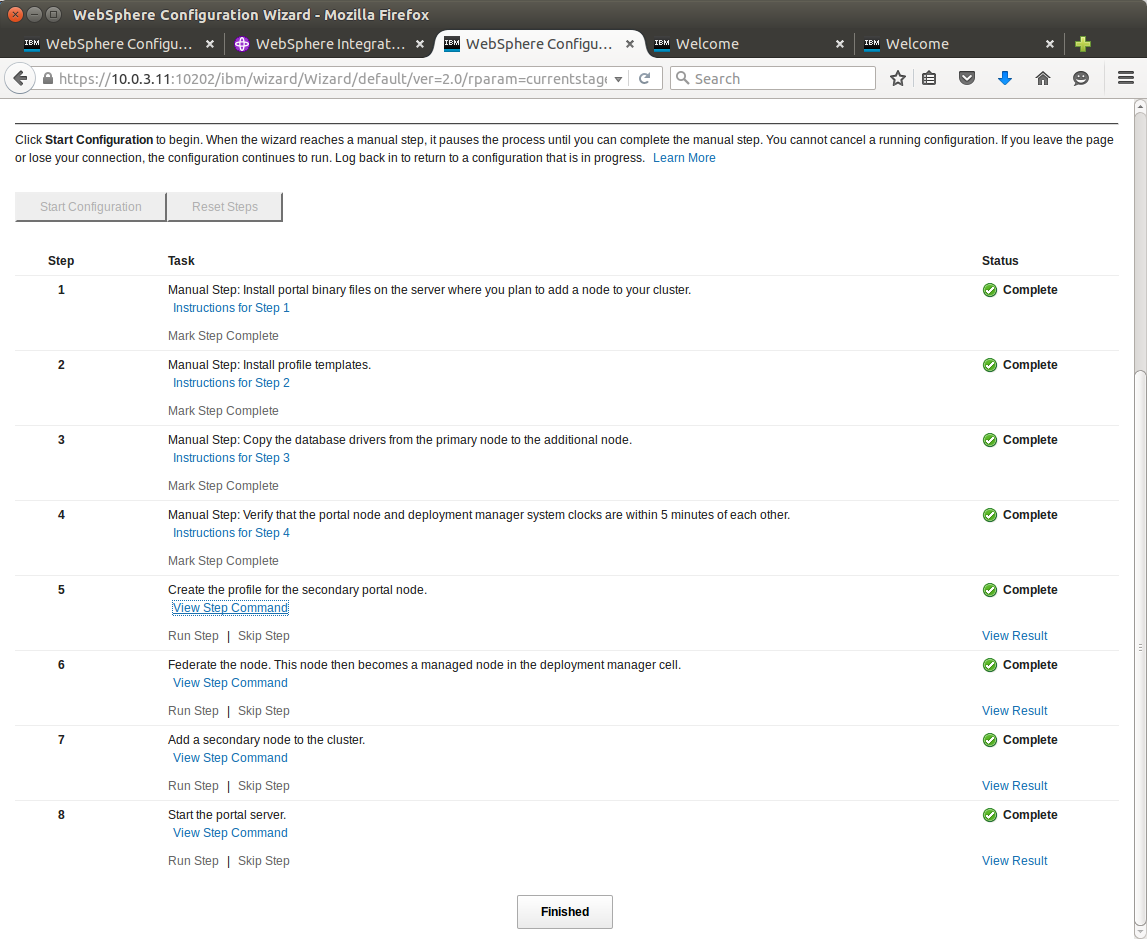The width and height of the screenshot is (1147, 939).
Task: Open the Learn More link
Action: point(684,158)
